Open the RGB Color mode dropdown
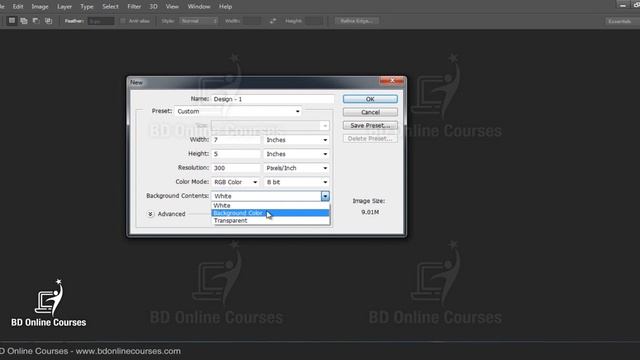 [235, 182]
